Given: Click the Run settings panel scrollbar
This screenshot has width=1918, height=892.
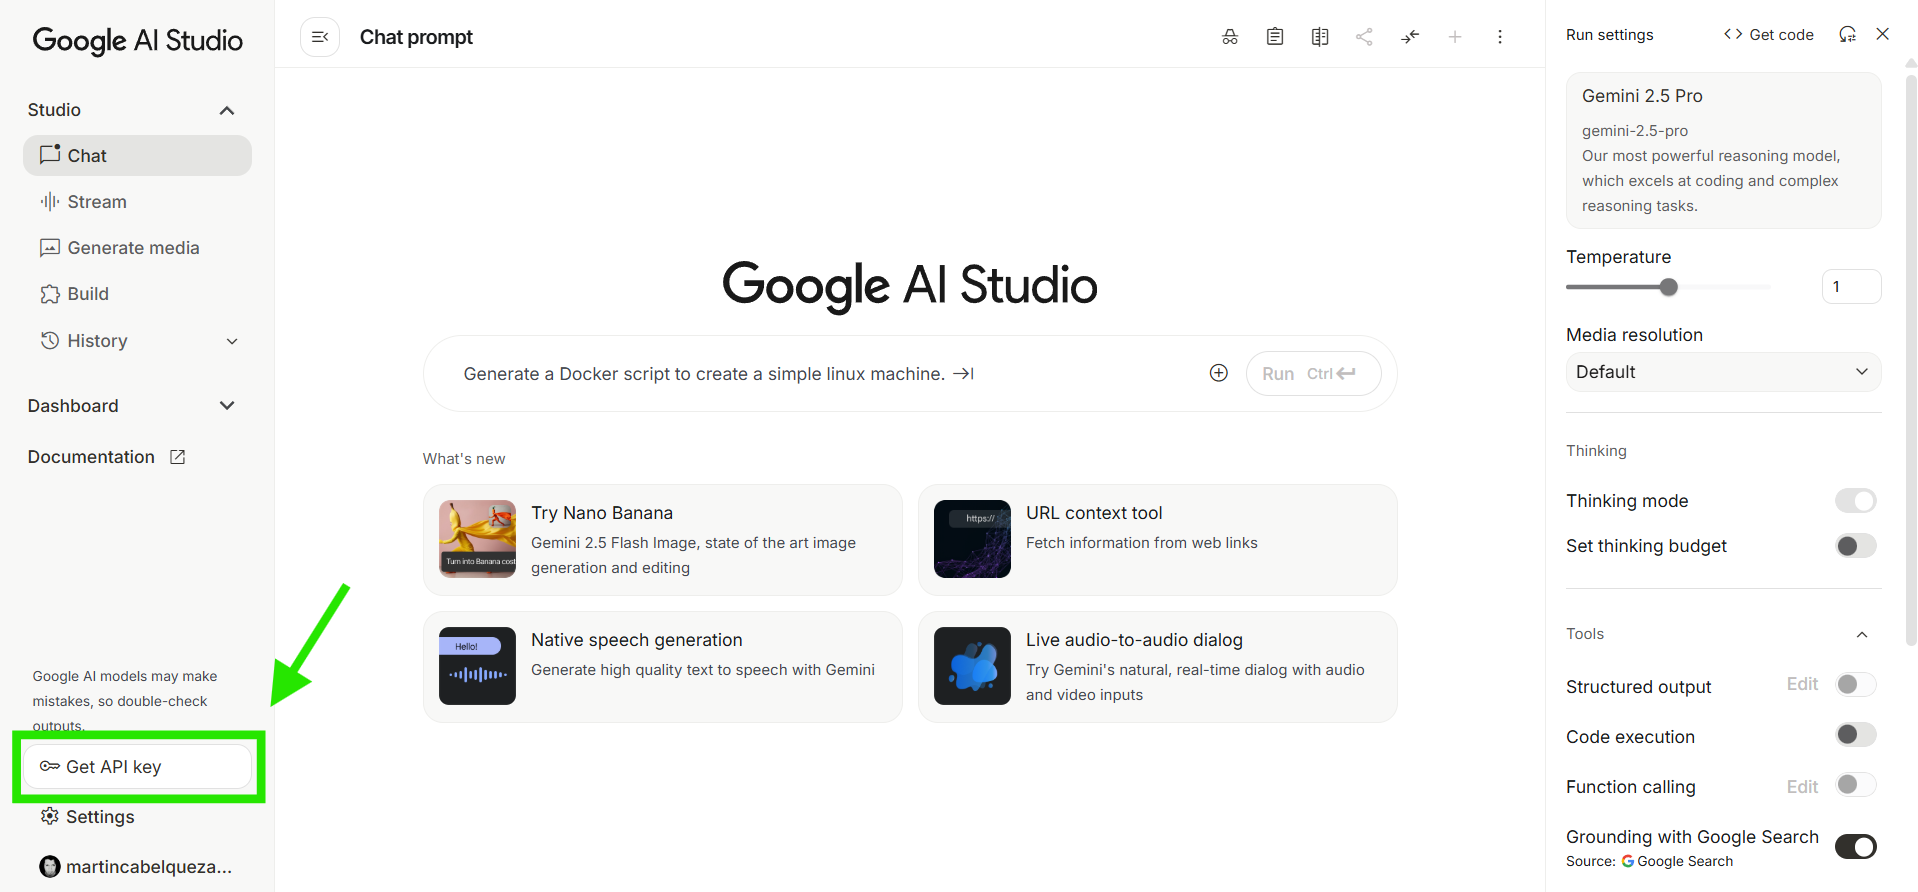Looking at the screenshot, I should pos(1911,358).
